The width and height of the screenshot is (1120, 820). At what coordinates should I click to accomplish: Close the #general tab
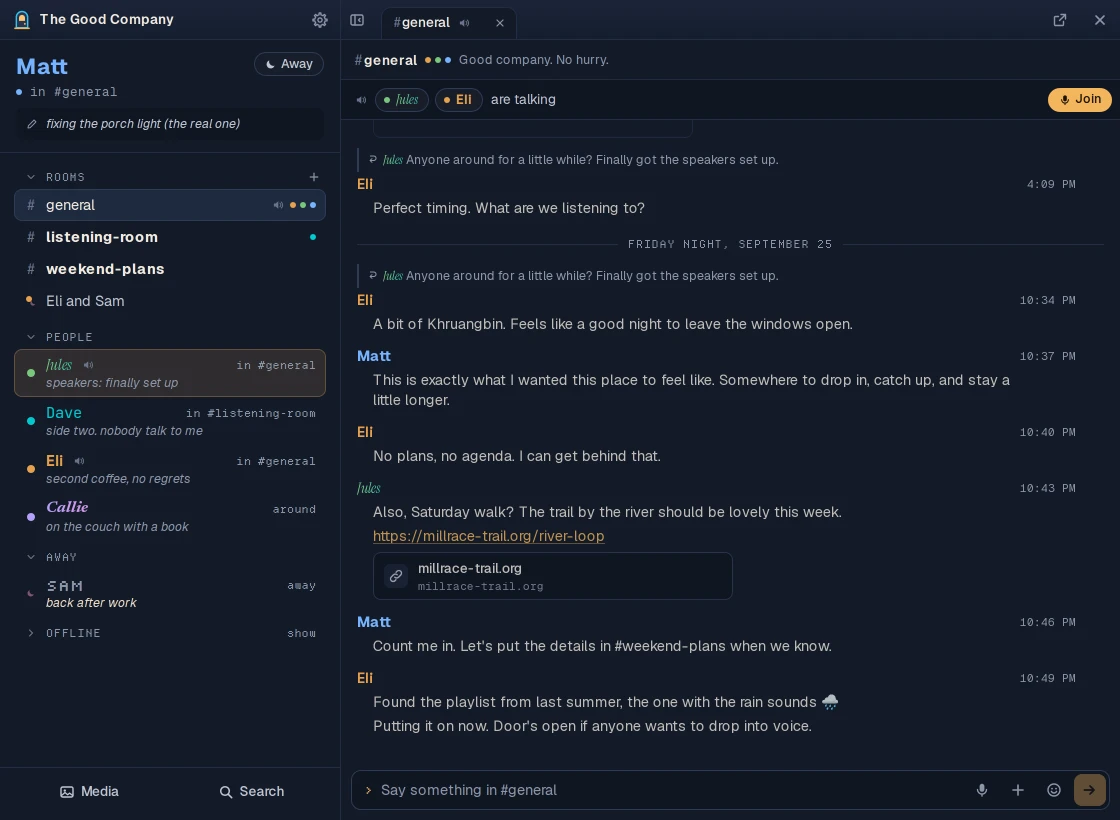(500, 23)
